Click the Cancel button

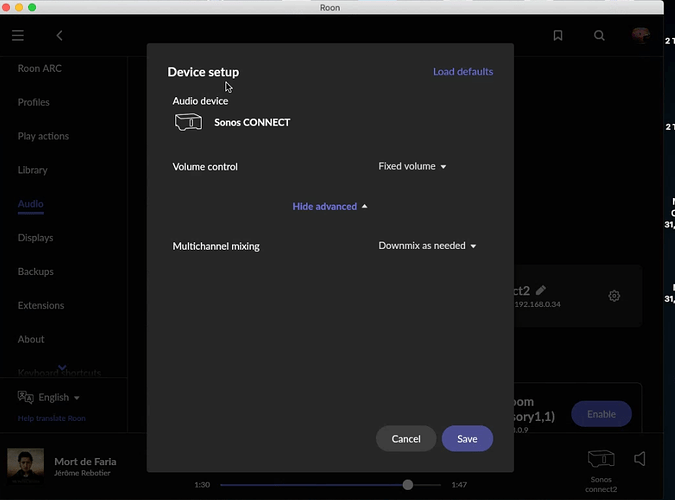[x=406, y=439]
